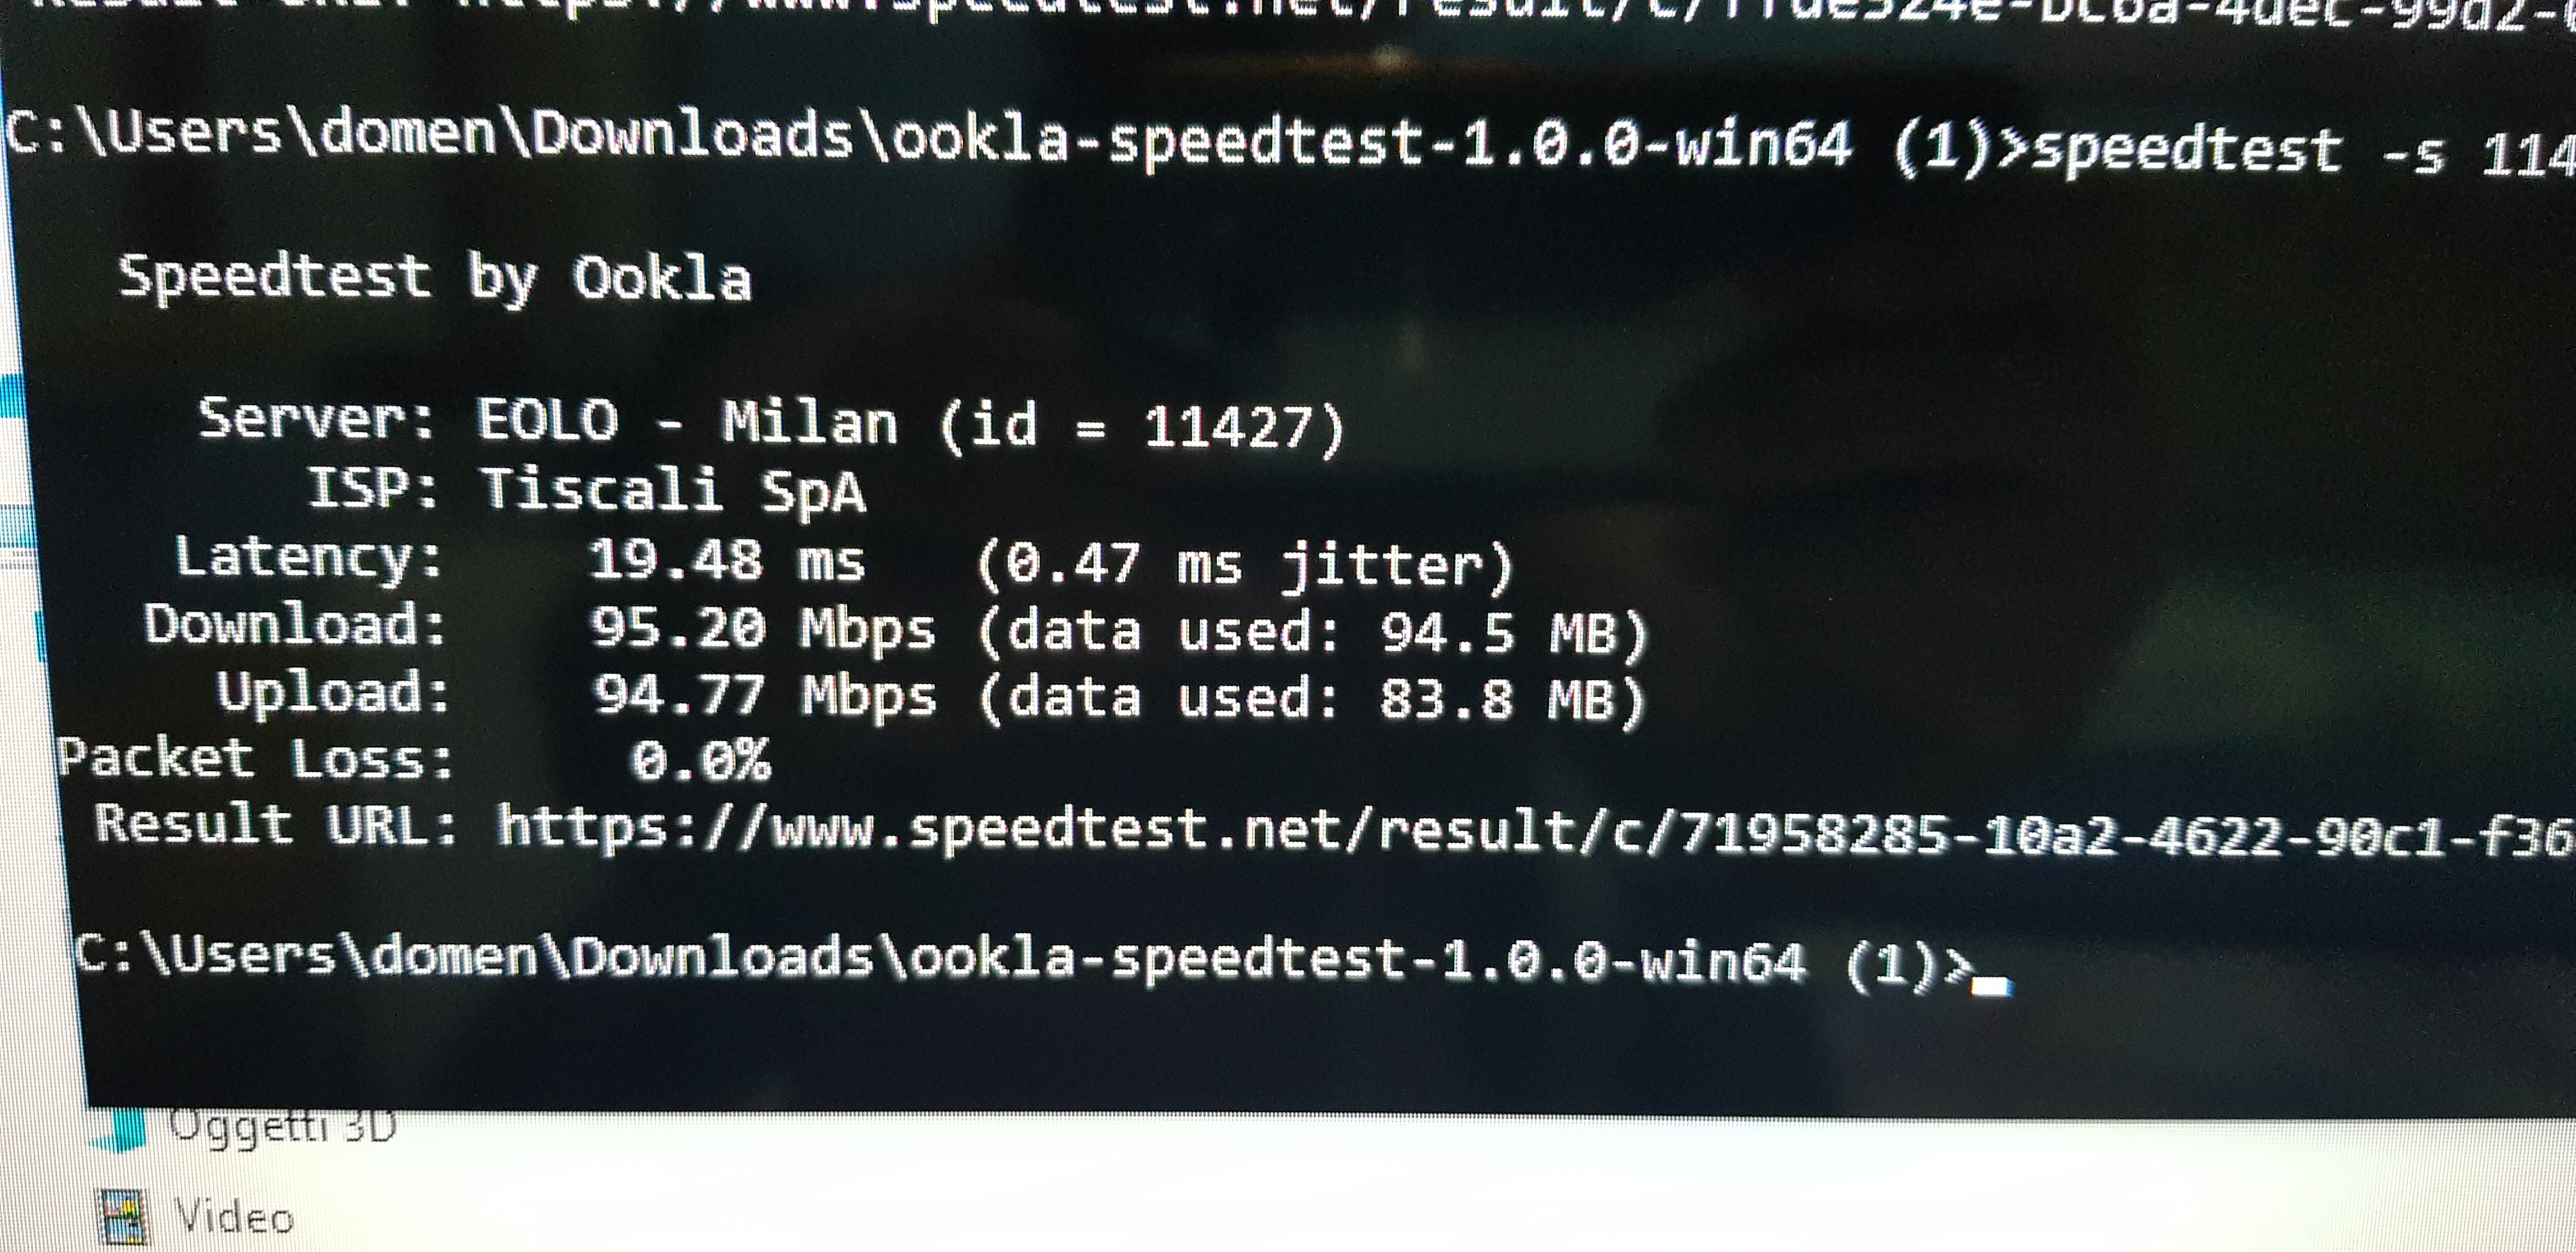Click the Speedtest by Ookla heading text
Image resolution: width=2576 pixels, height=1252 pixels.
click(x=435, y=278)
